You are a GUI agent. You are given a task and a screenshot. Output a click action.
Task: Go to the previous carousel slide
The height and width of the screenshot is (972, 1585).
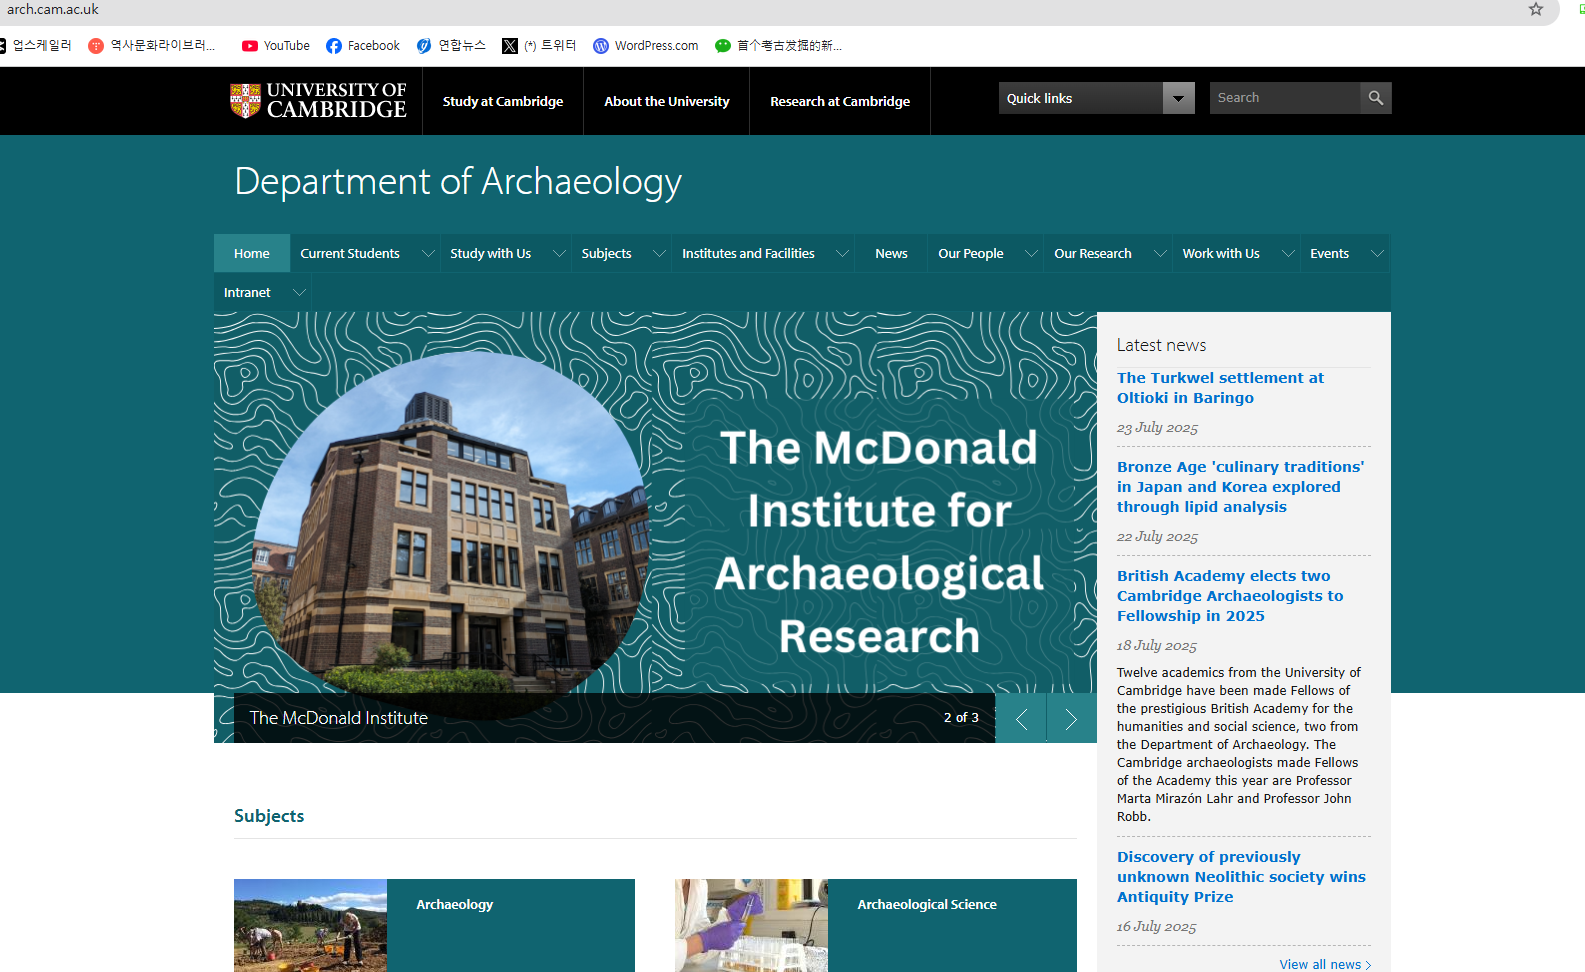(x=1021, y=718)
